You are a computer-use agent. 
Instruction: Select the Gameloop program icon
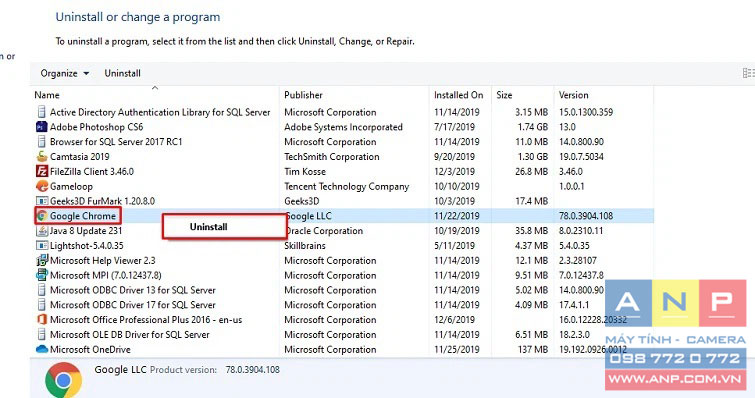42,186
